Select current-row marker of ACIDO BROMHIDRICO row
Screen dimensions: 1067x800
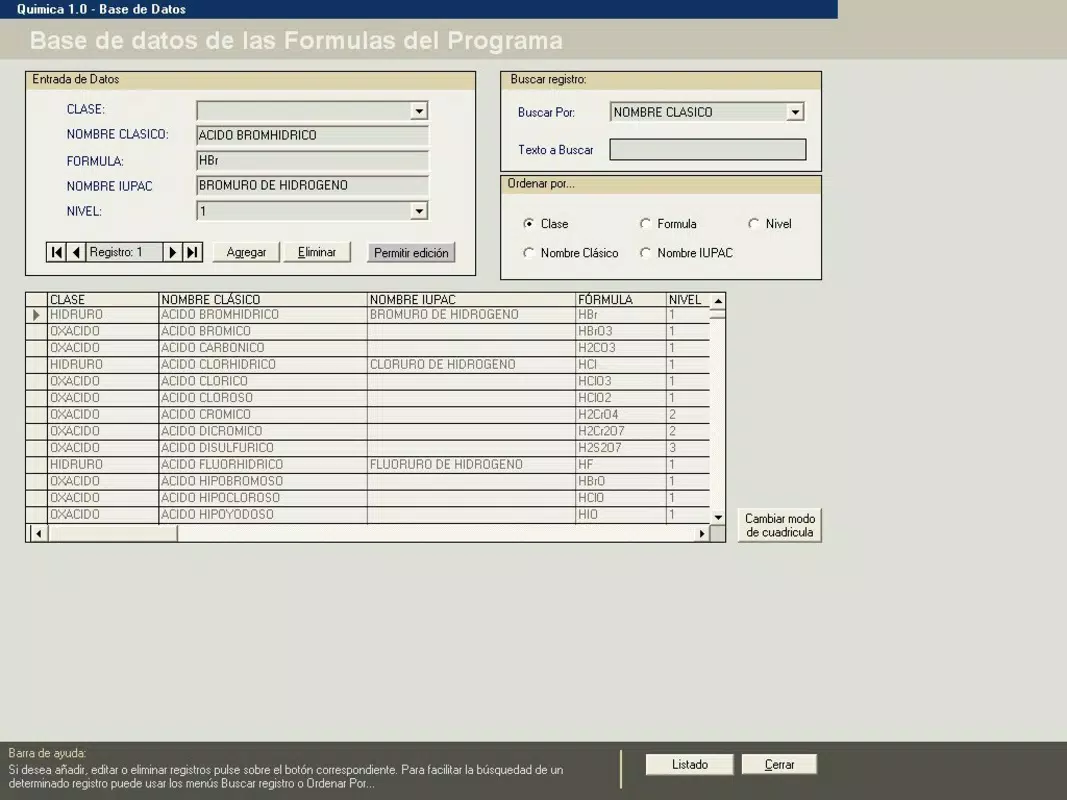coord(36,315)
